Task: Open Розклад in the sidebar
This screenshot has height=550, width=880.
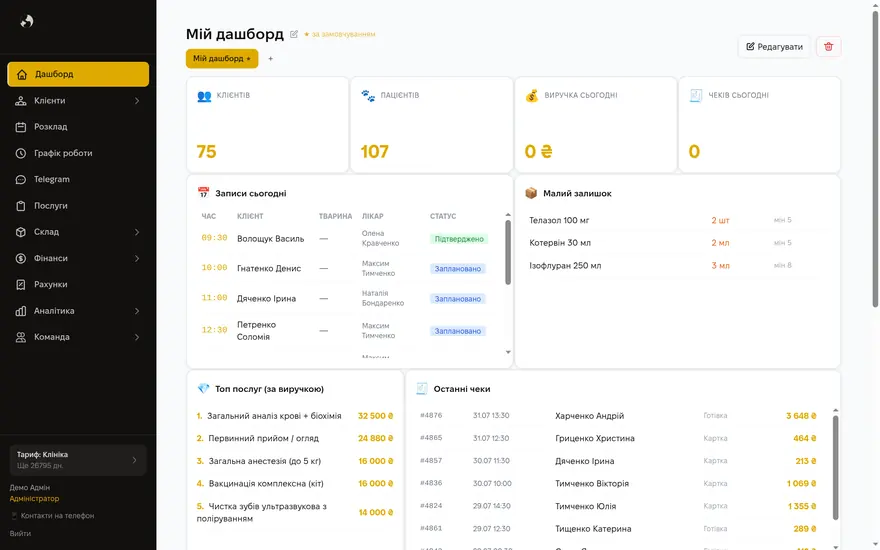Action: [x=78, y=127]
